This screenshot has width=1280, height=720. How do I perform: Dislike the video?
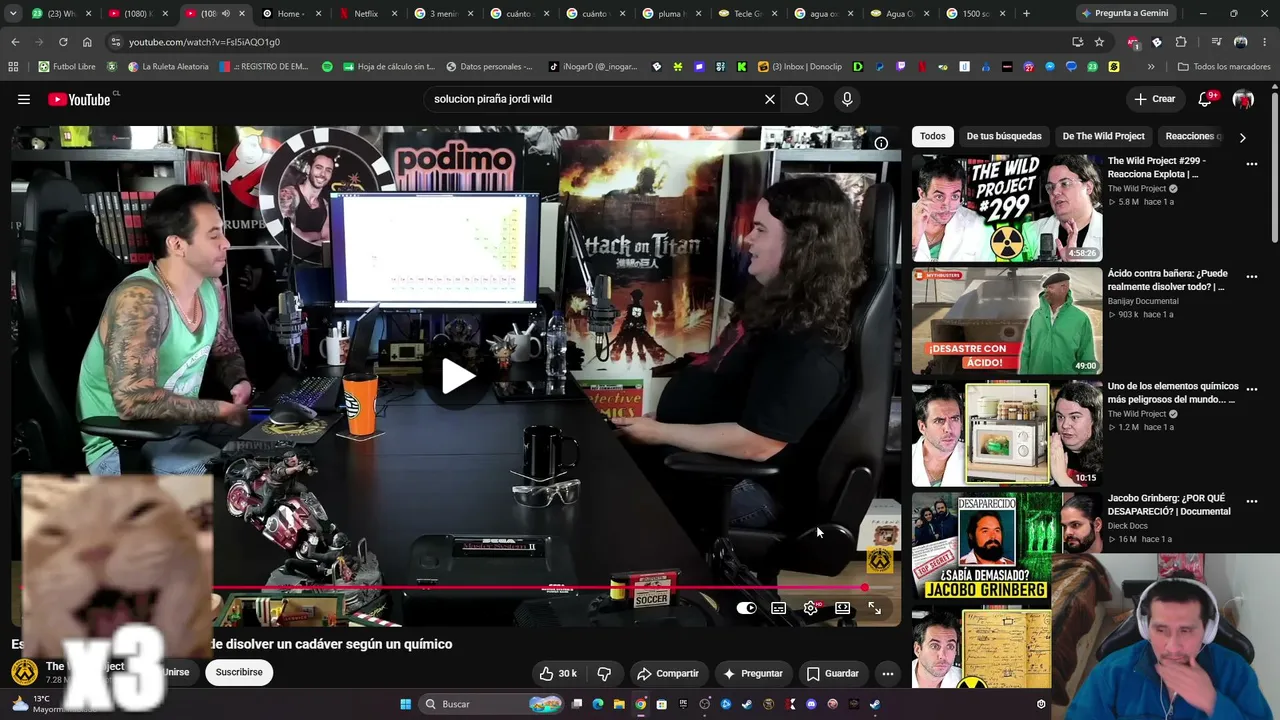point(604,673)
